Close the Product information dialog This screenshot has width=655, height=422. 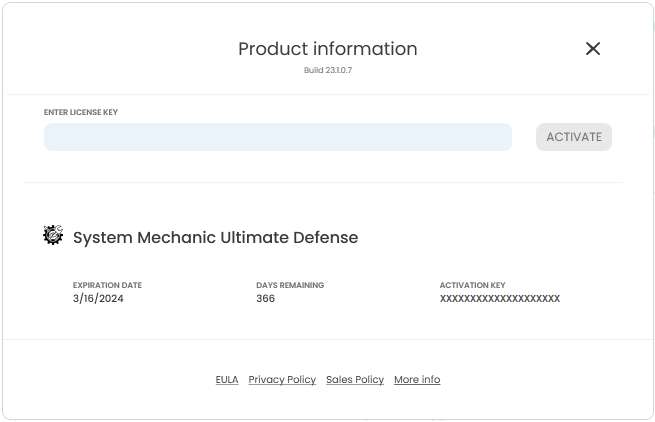pos(593,48)
